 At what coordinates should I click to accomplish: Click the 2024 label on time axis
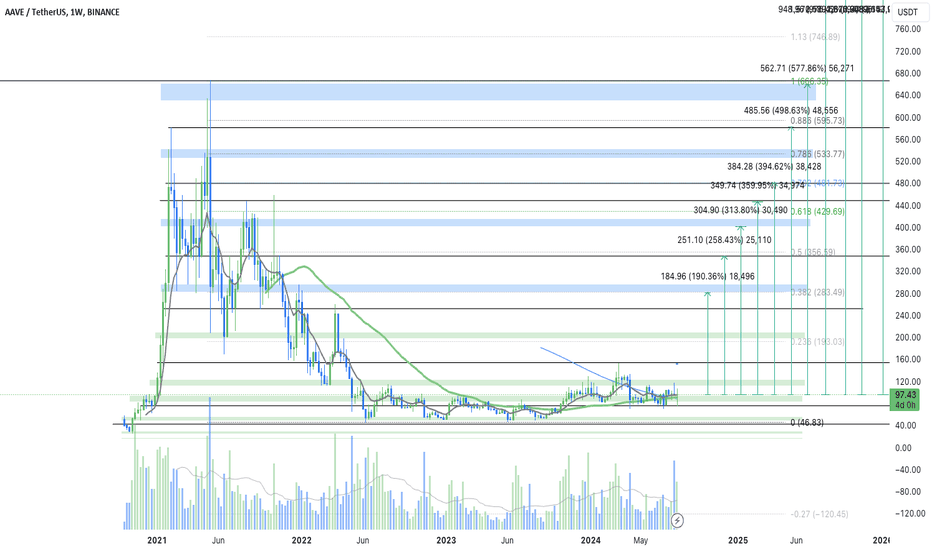[x=590, y=540]
